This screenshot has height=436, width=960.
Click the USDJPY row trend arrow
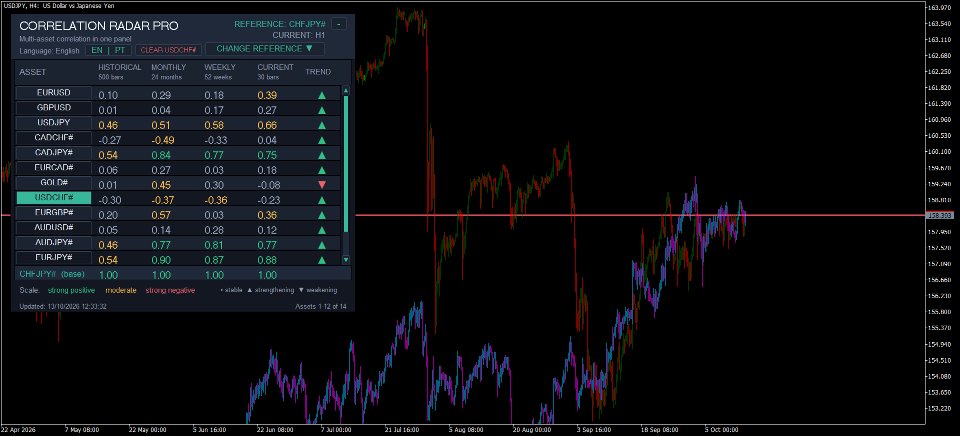[321, 125]
